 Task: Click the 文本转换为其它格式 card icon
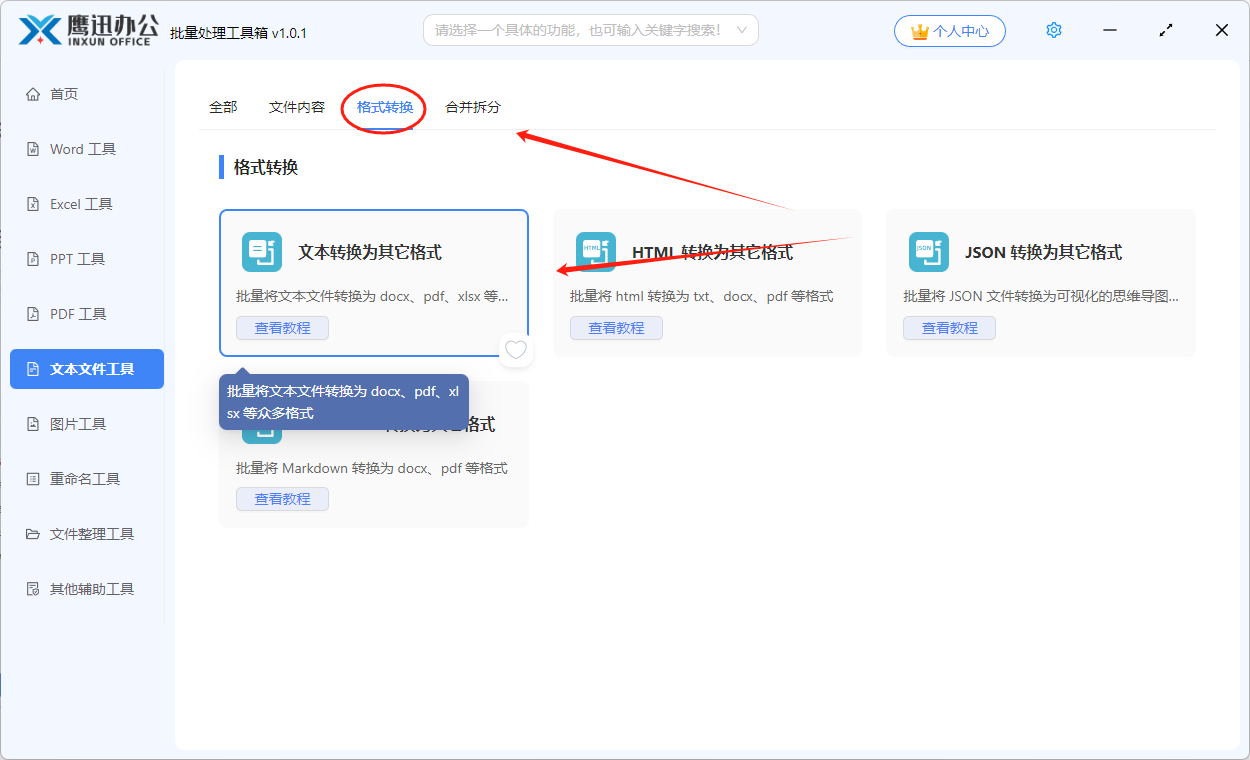262,252
